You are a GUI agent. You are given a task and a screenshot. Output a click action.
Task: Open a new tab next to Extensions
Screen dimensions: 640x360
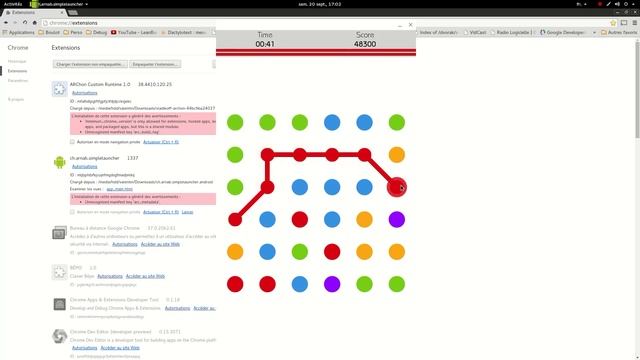point(73,13)
